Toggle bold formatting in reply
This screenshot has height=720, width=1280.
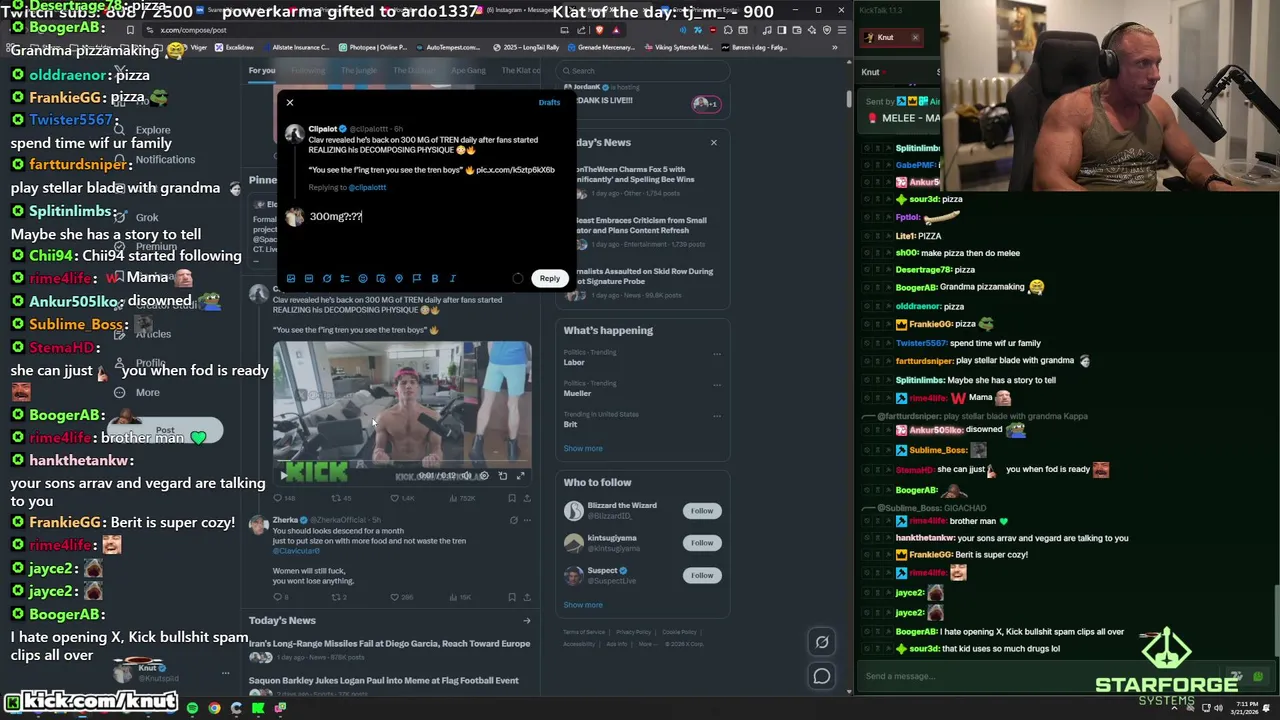coord(435,279)
